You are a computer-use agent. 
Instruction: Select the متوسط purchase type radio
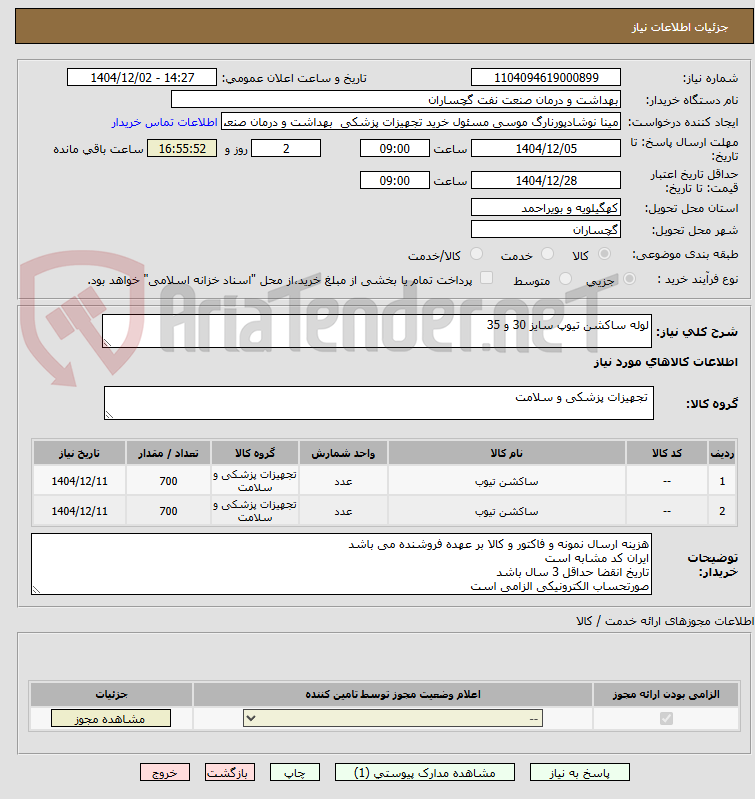point(565,279)
